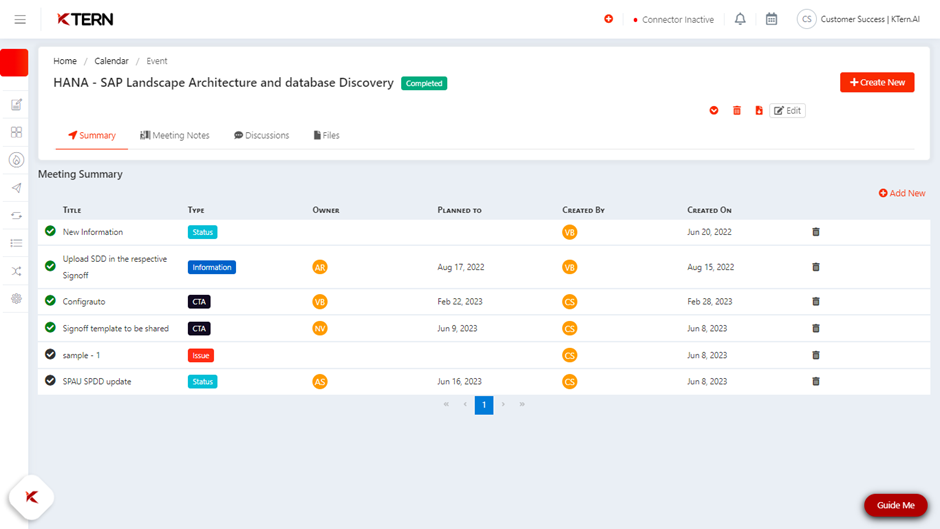This screenshot has height=529, width=940.
Task: Open the notifications bell
Action: (x=740, y=19)
